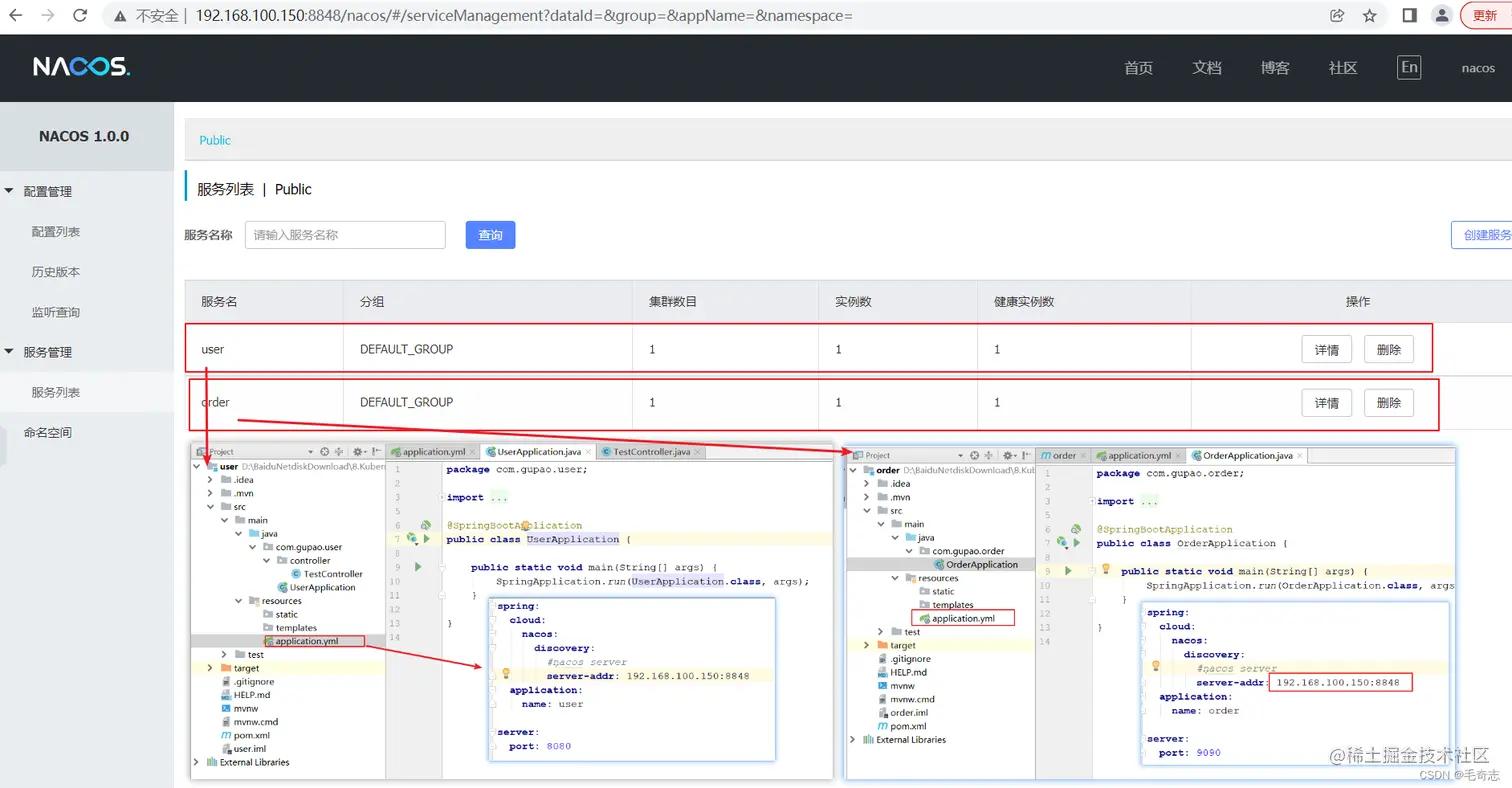Open 详情 for the order service
Image resolution: width=1512 pixels, height=788 pixels.
pyautogui.click(x=1327, y=403)
